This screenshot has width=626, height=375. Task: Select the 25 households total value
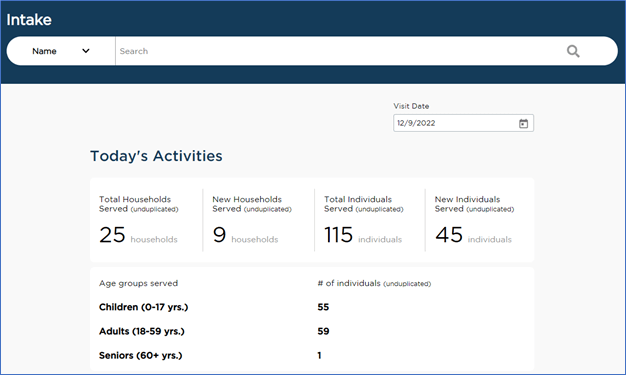click(x=112, y=235)
